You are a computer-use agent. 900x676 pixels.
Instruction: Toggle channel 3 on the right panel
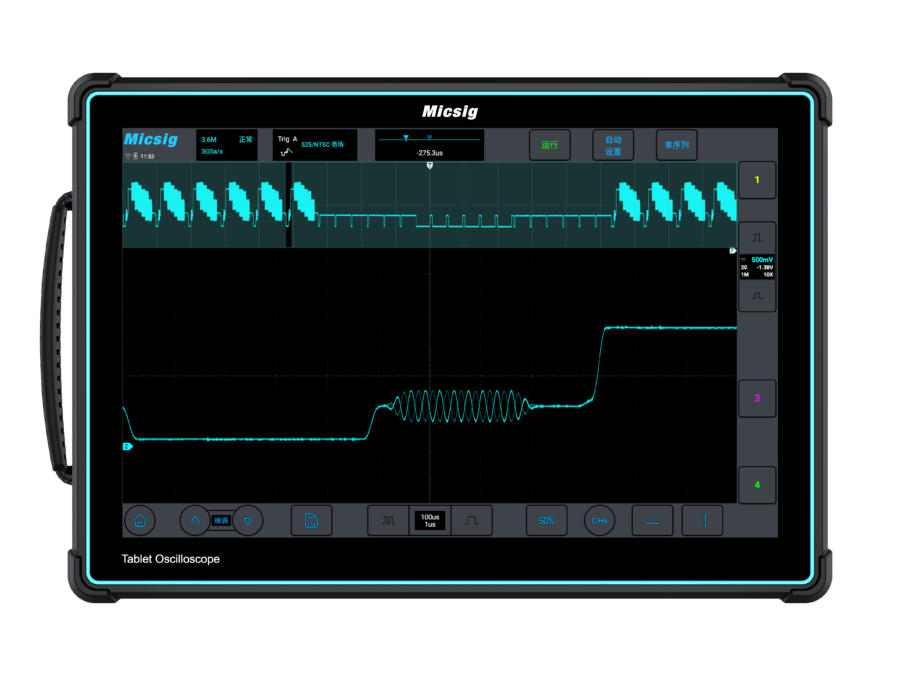pyautogui.click(x=757, y=398)
